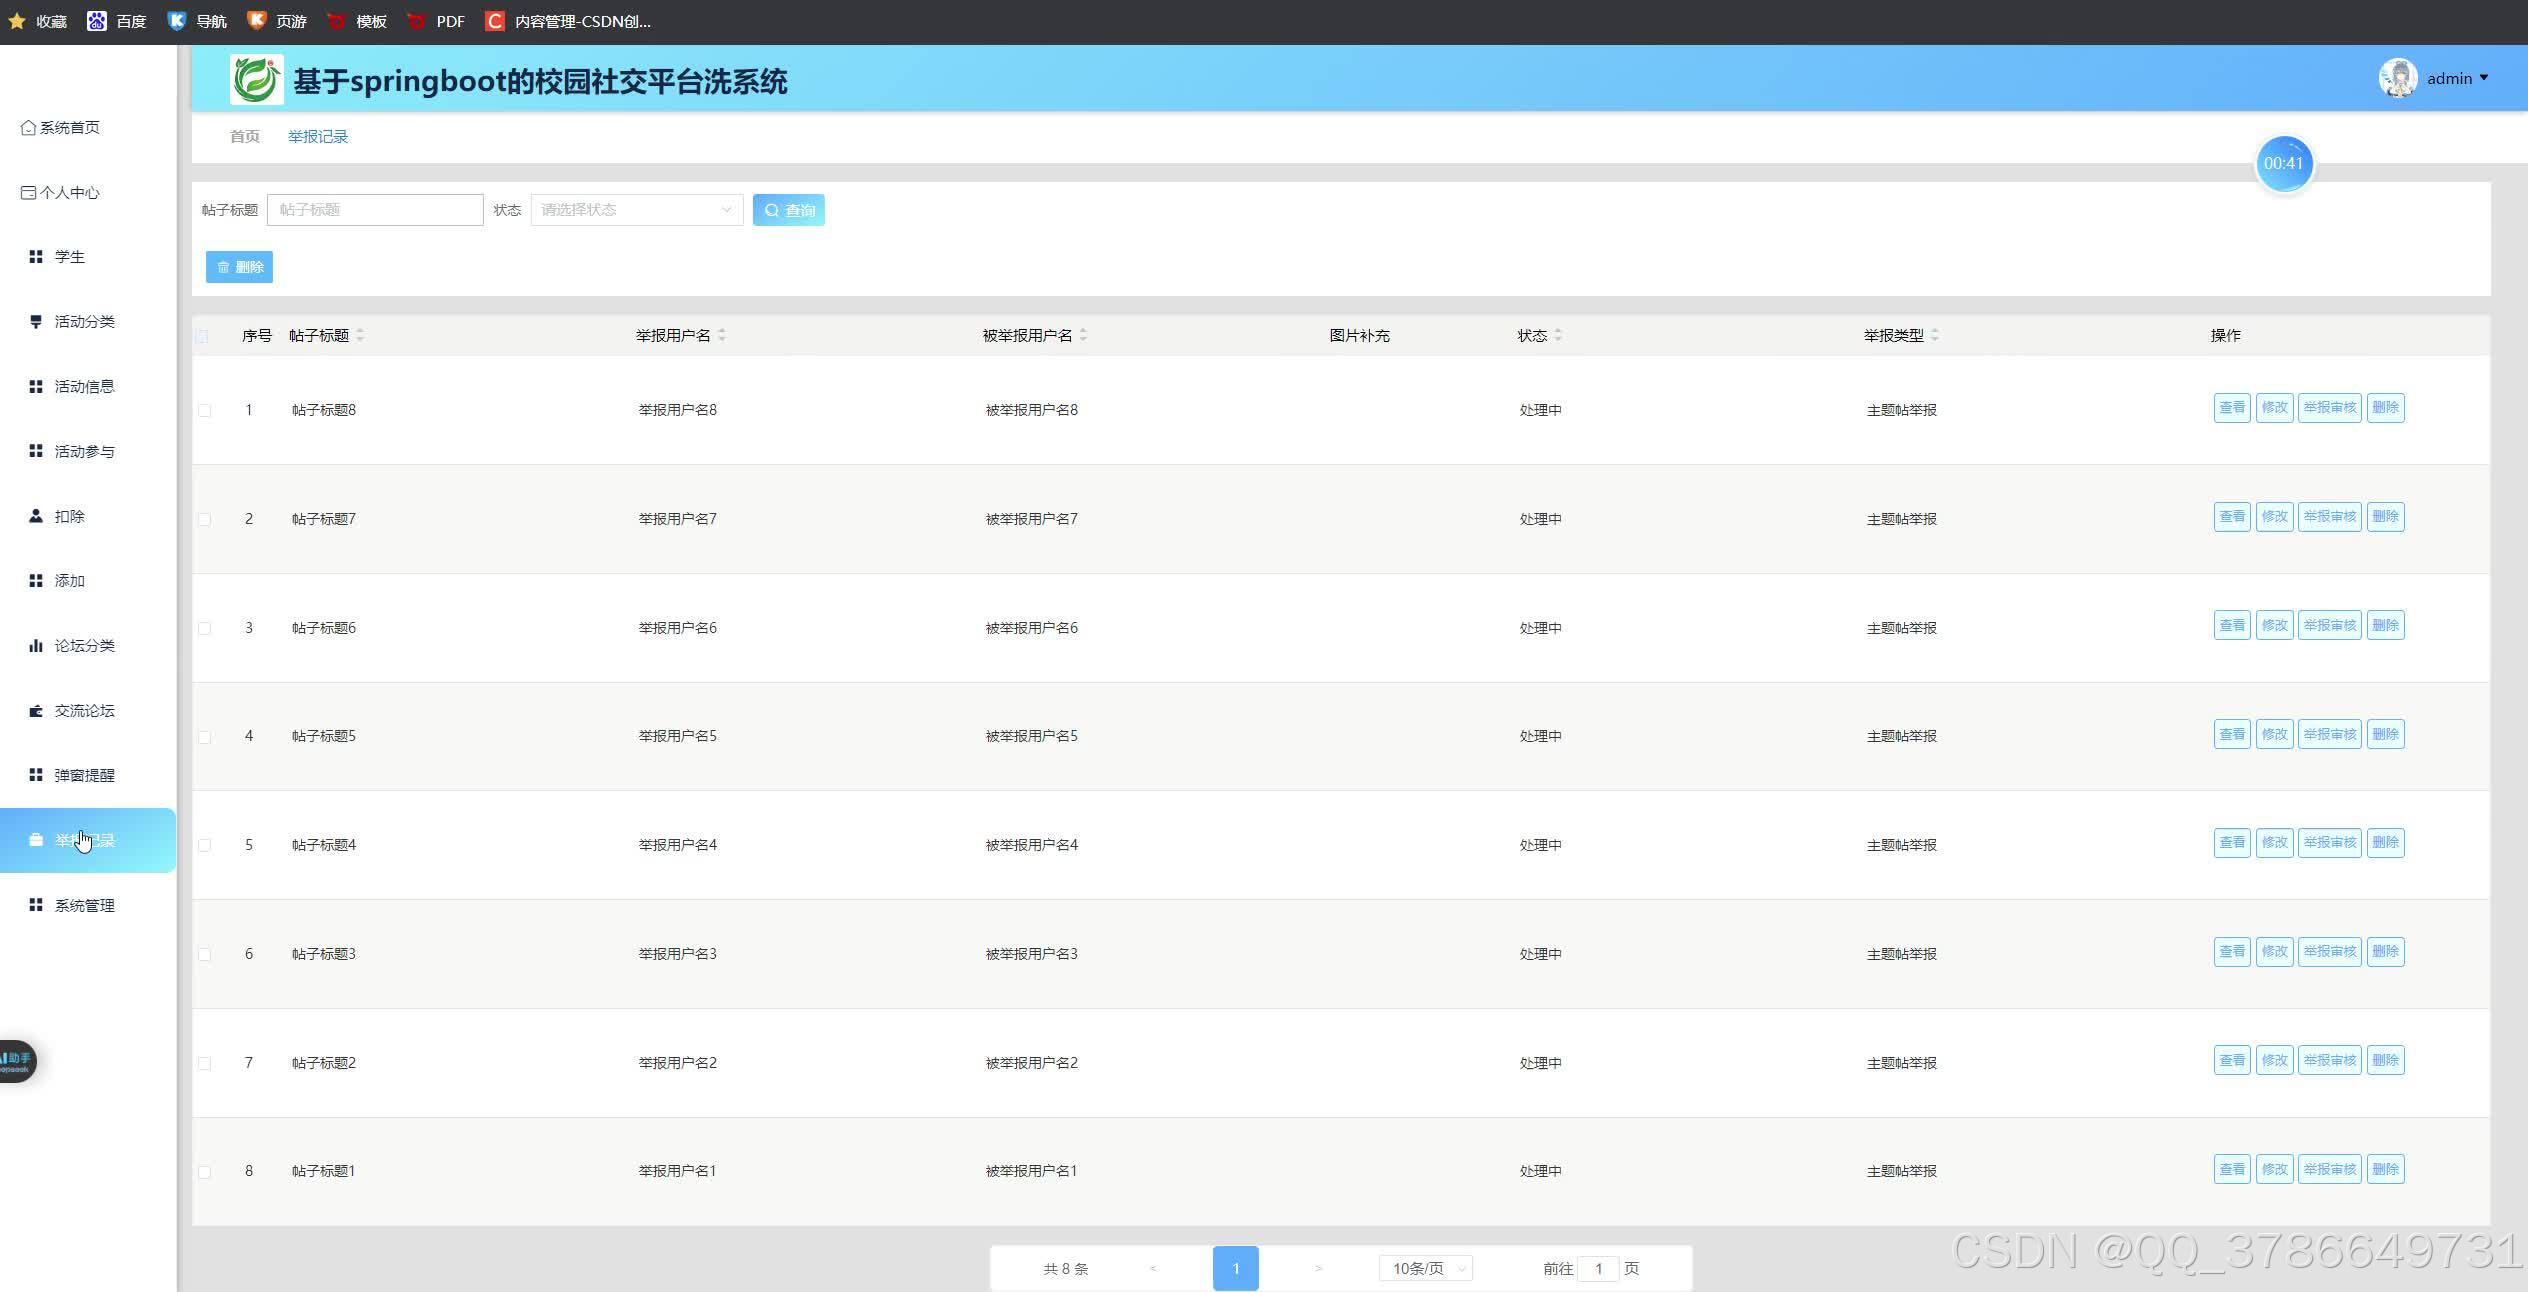The width and height of the screenshot is (2528, 1292).
Task: Expand the admin user menu arrow
Action: 2484,78
